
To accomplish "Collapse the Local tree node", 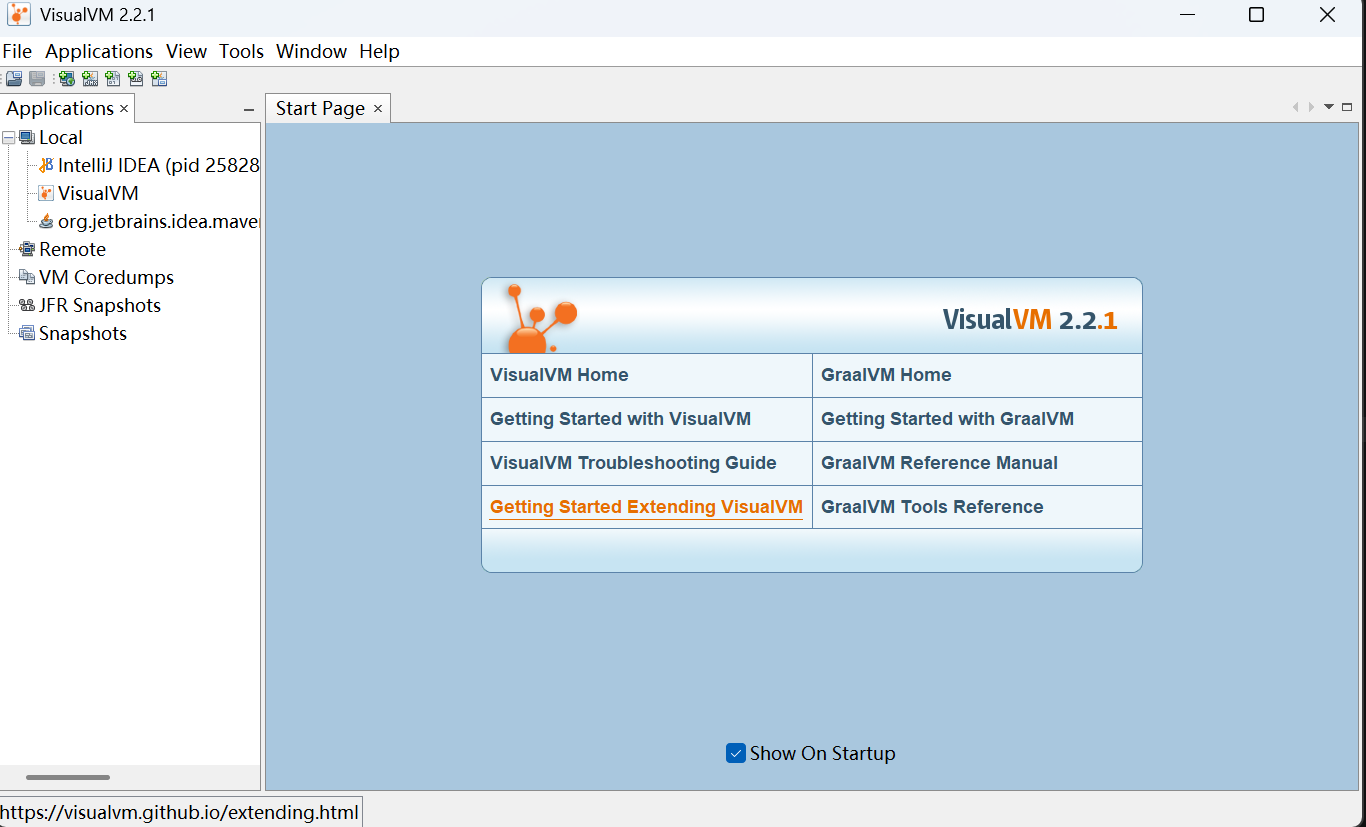I will [x=9, y=138].
